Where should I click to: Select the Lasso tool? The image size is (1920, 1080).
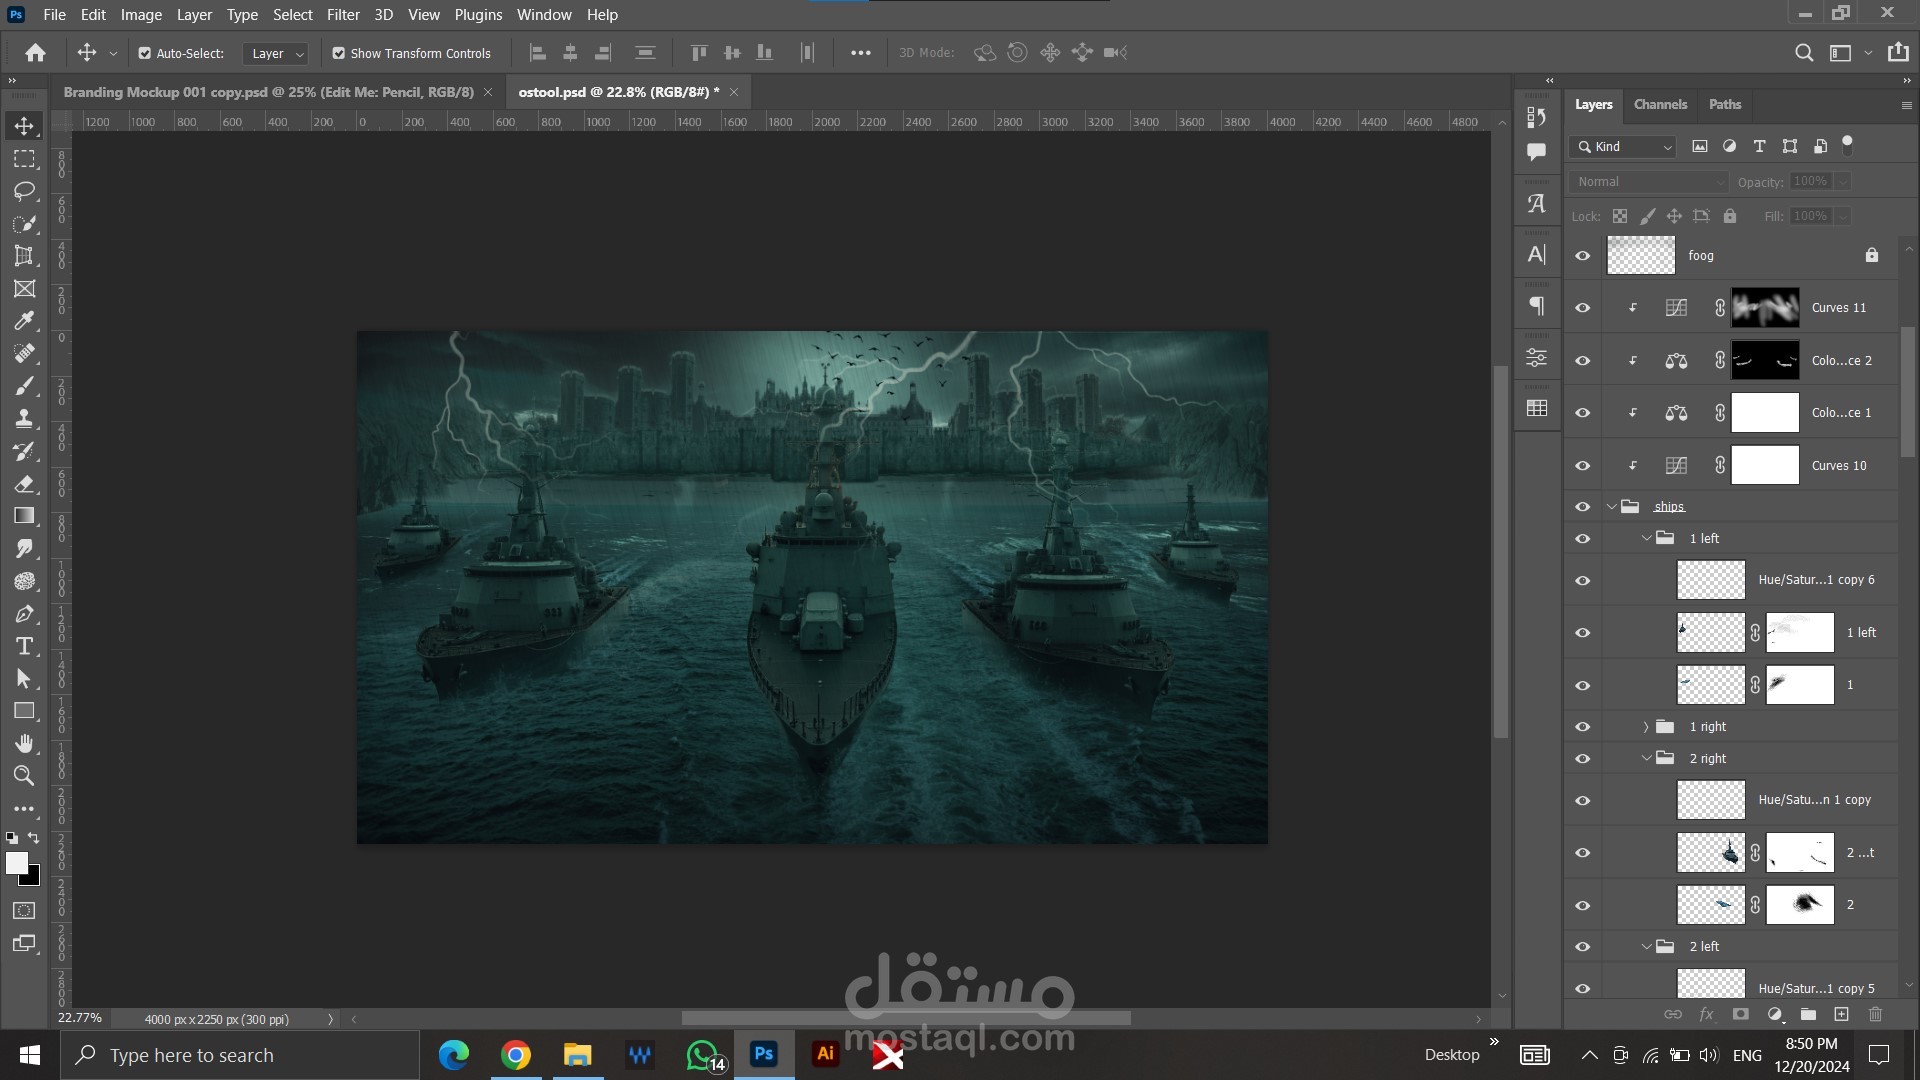click(24, 191)
